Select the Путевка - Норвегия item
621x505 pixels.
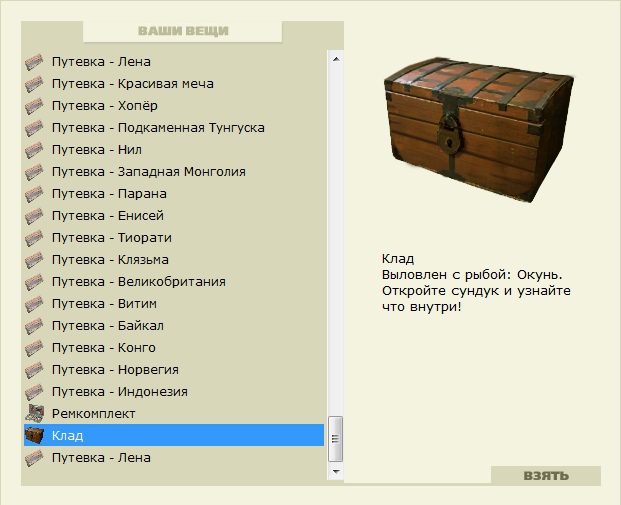[174, 370]
